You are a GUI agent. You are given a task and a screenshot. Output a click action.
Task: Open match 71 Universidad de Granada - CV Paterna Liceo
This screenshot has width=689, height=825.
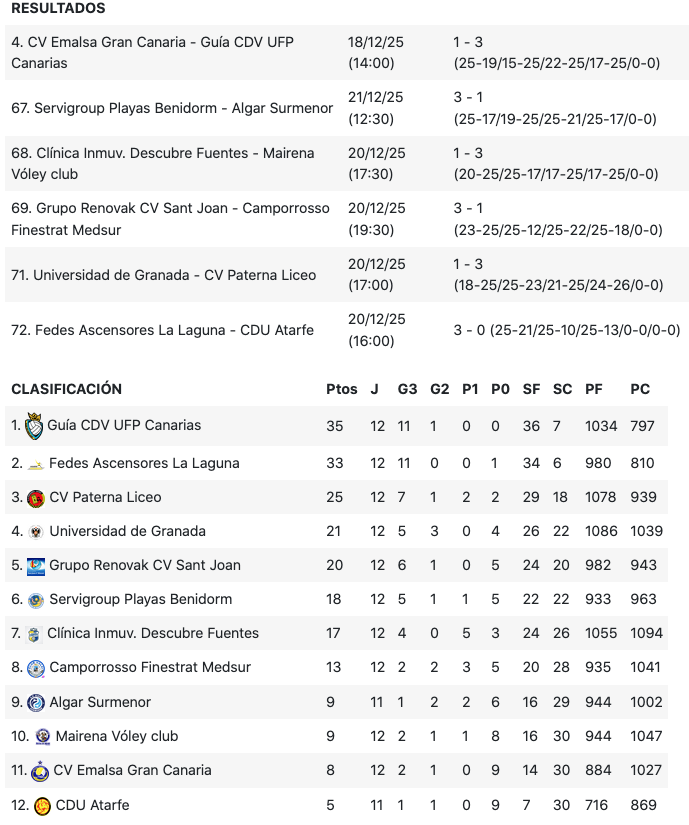pyautogui.click(x=163, y=275)
